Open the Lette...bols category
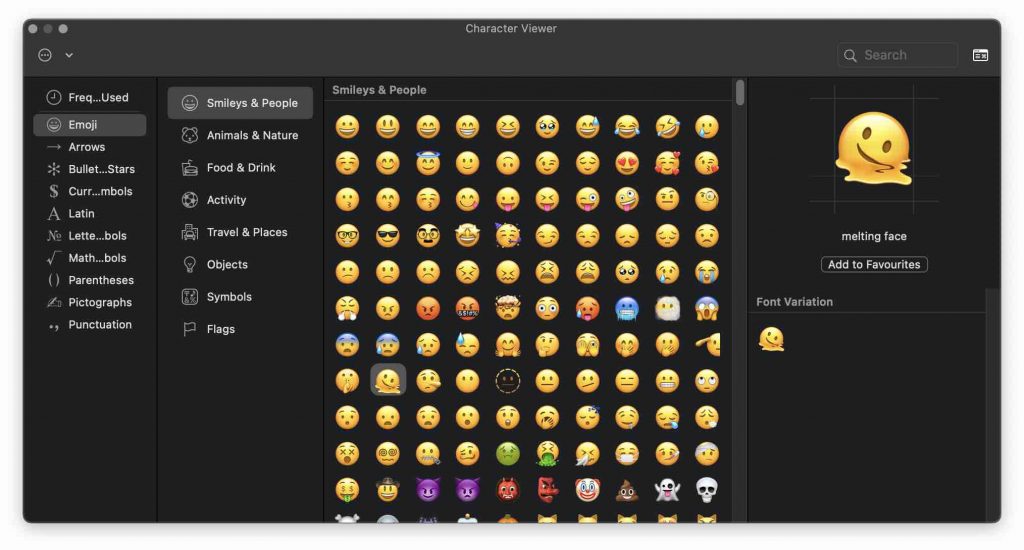 click(89, 236)
